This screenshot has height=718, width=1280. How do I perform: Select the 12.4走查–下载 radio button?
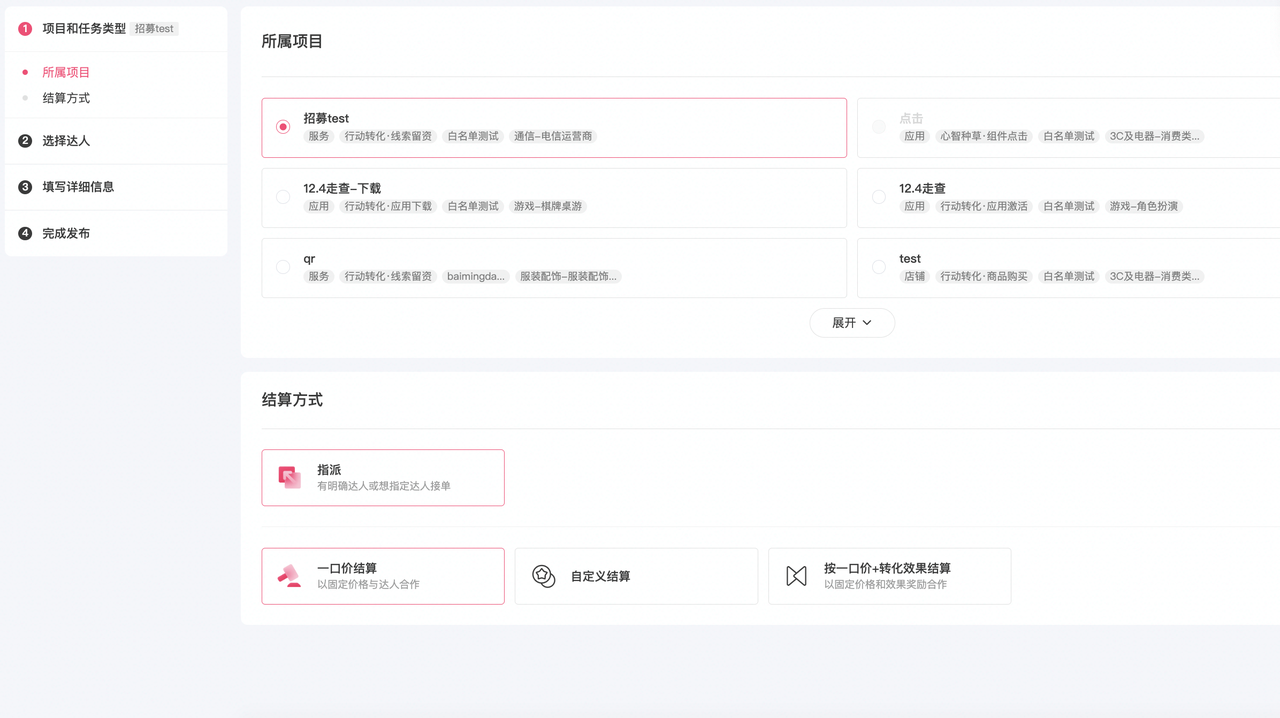283,197
